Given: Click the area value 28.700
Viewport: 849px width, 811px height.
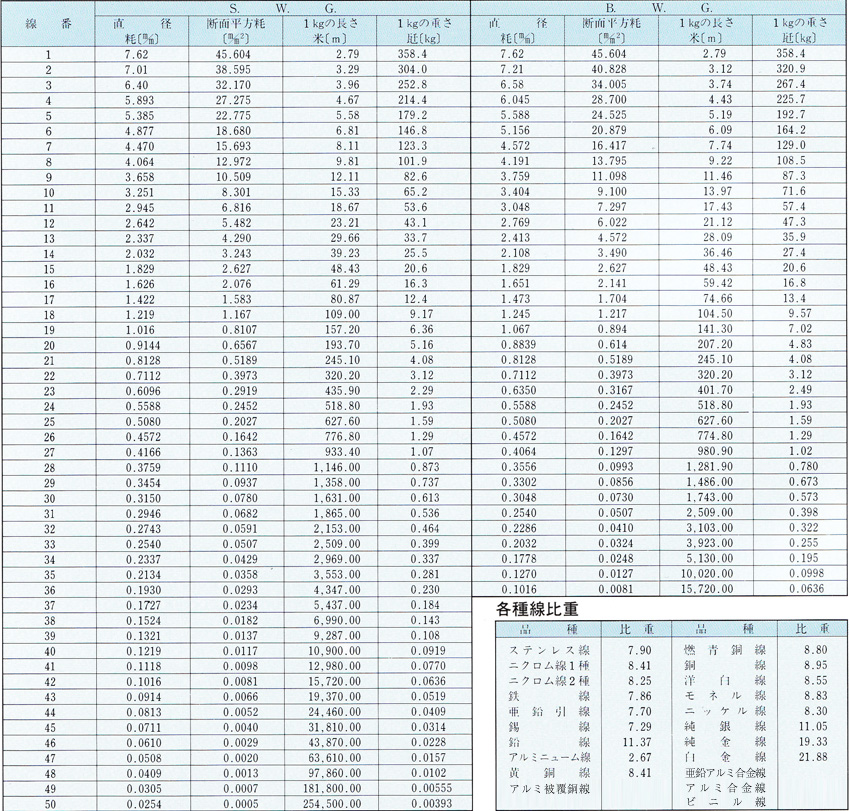Looking at the screenshot, I should tap(609, 100).
